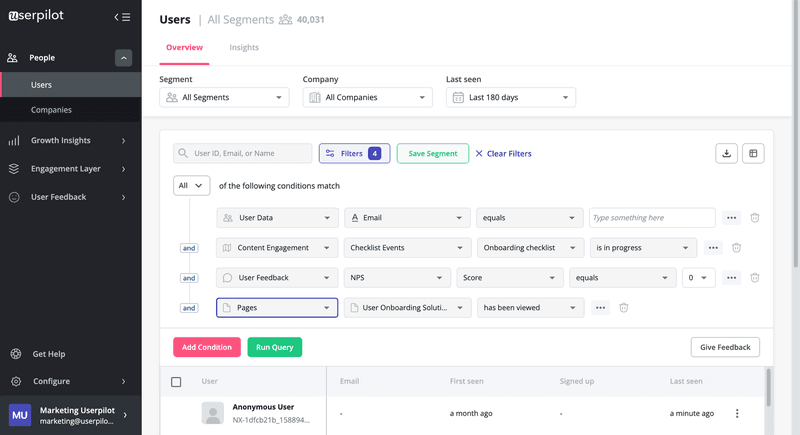Collapse the sidebar menu icon

122,17
